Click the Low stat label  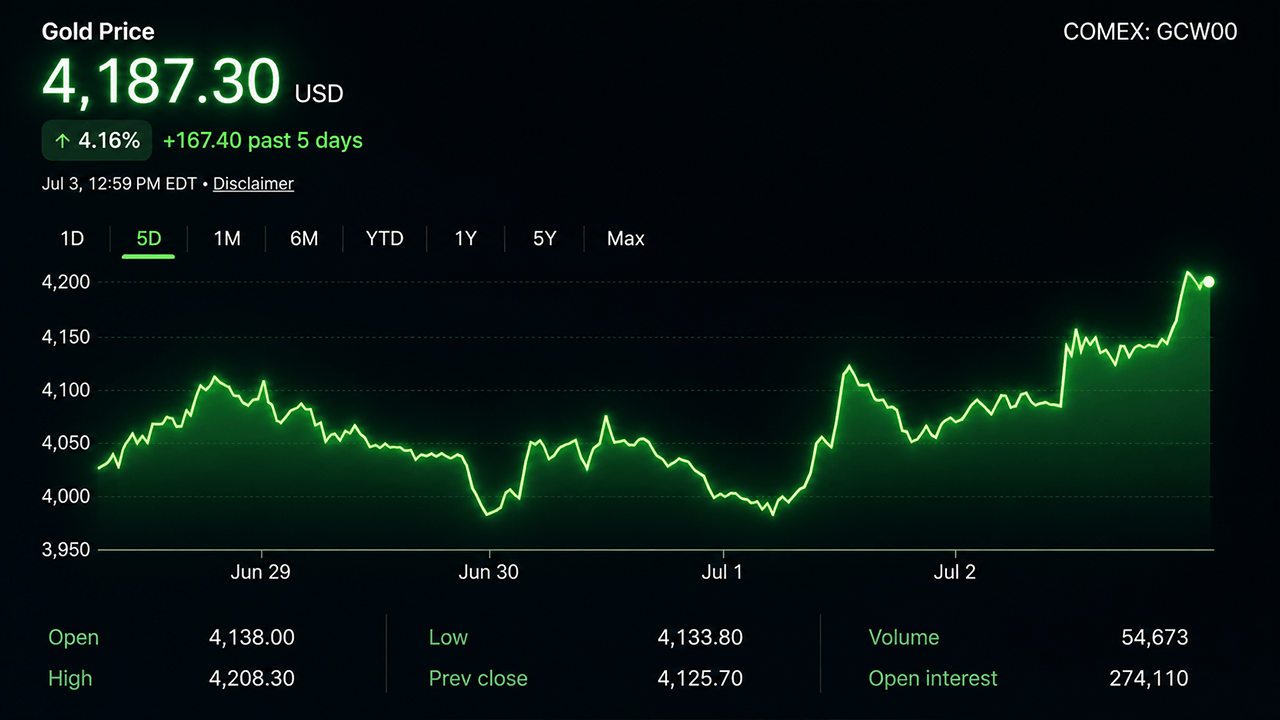click(x=448, y=638)
